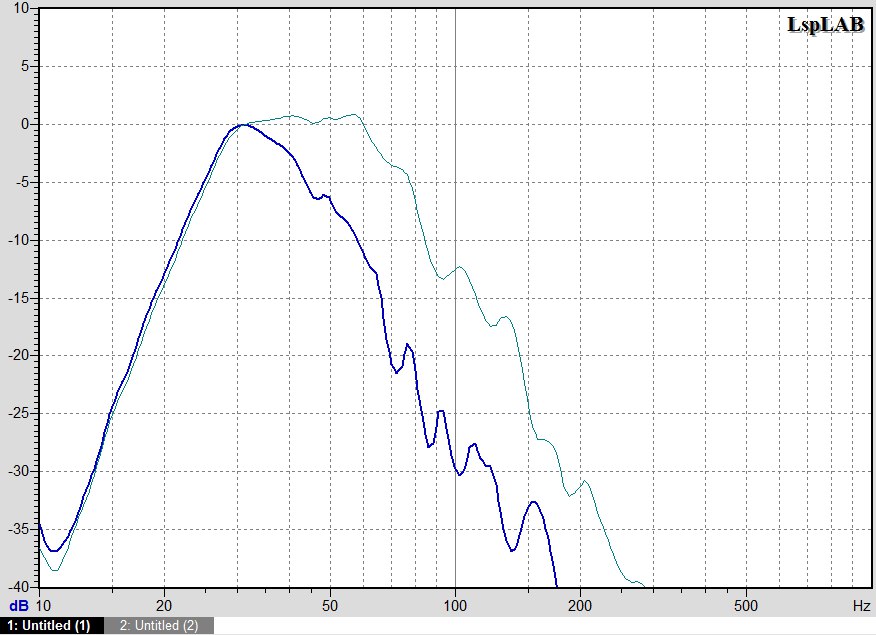Click the dB axis unit label
The height and width of the screenshot is (635, 876).
click(18, 606)
